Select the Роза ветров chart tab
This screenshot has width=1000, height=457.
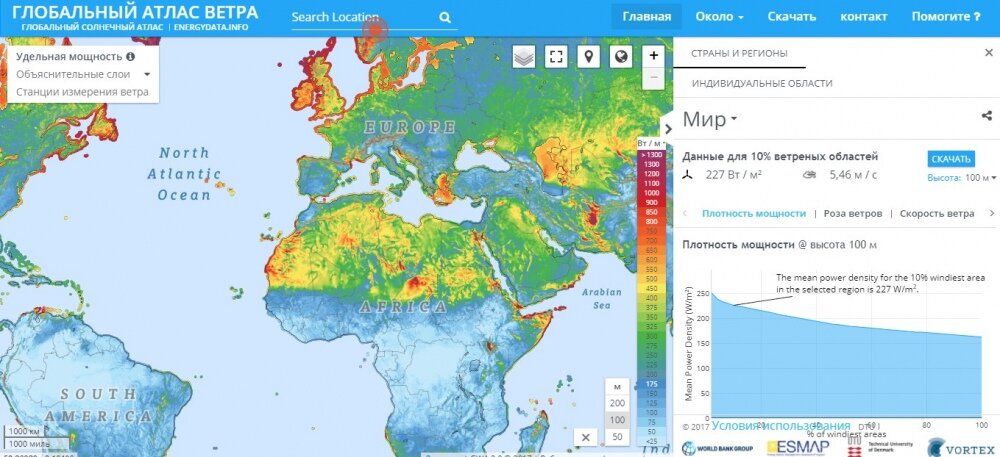click(x=853, y=214)
